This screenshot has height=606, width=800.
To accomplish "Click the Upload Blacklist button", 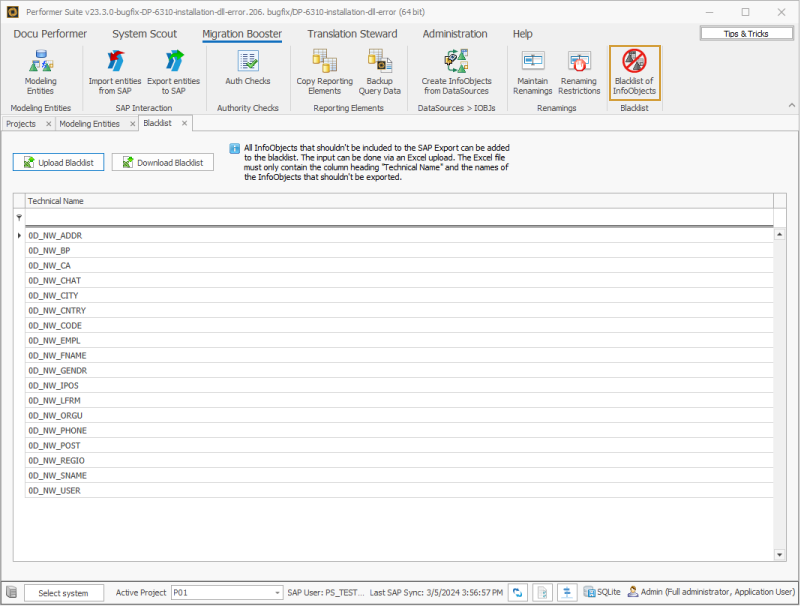I will tap(58, 162).
